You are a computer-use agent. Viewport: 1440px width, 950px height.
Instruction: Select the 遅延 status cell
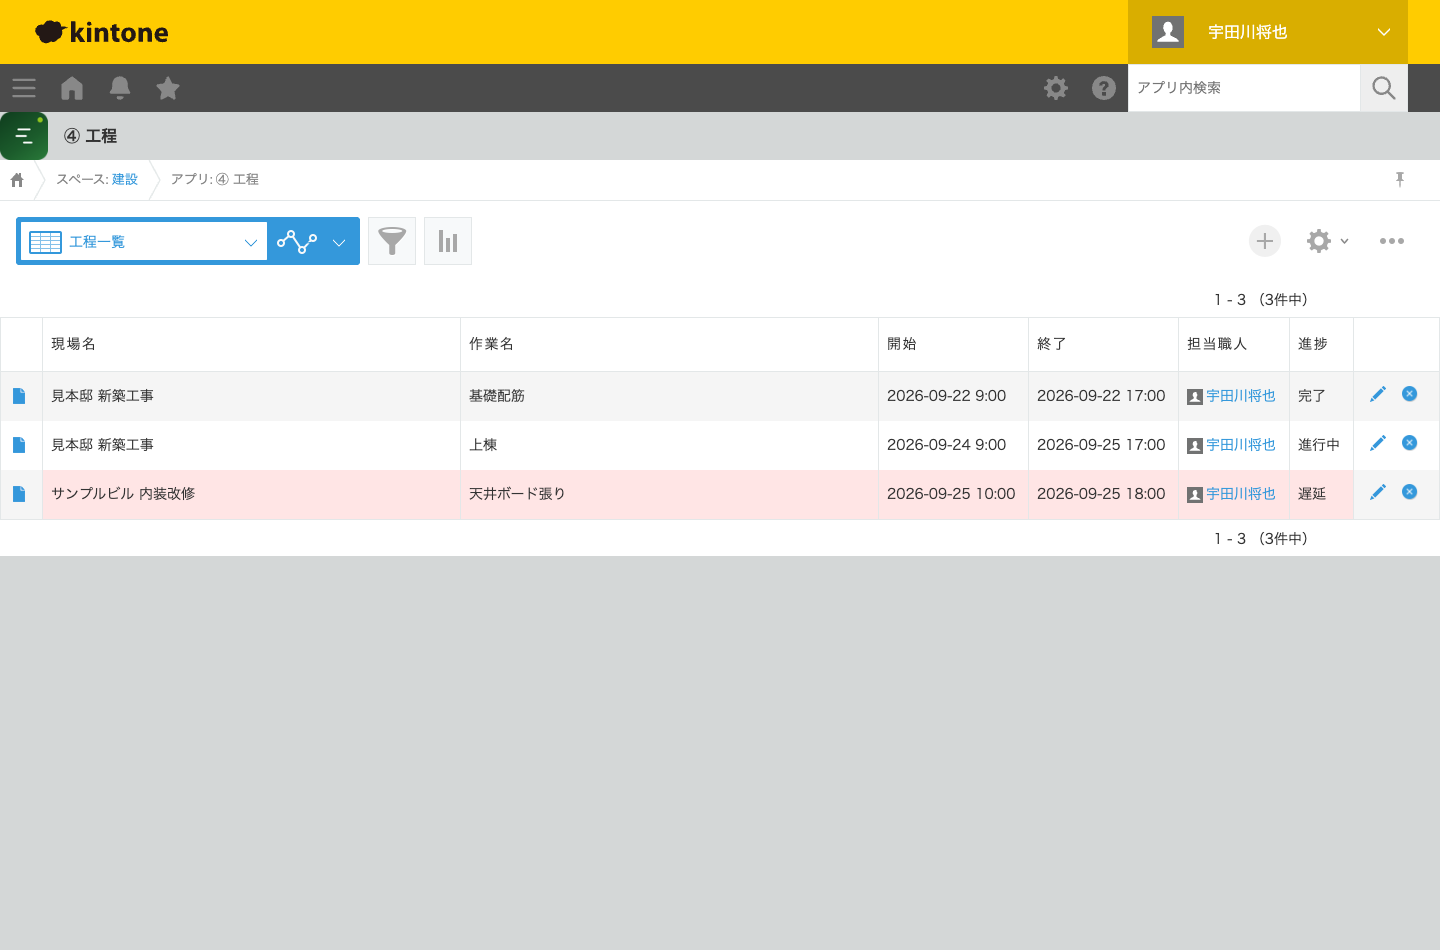click(x=1321, y=494)
